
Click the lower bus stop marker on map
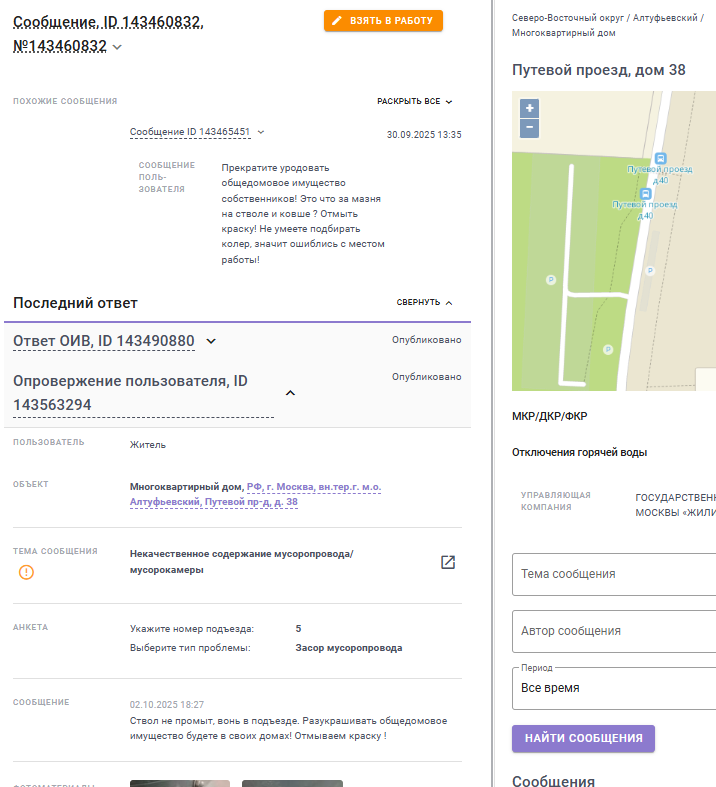coord(646,194)
